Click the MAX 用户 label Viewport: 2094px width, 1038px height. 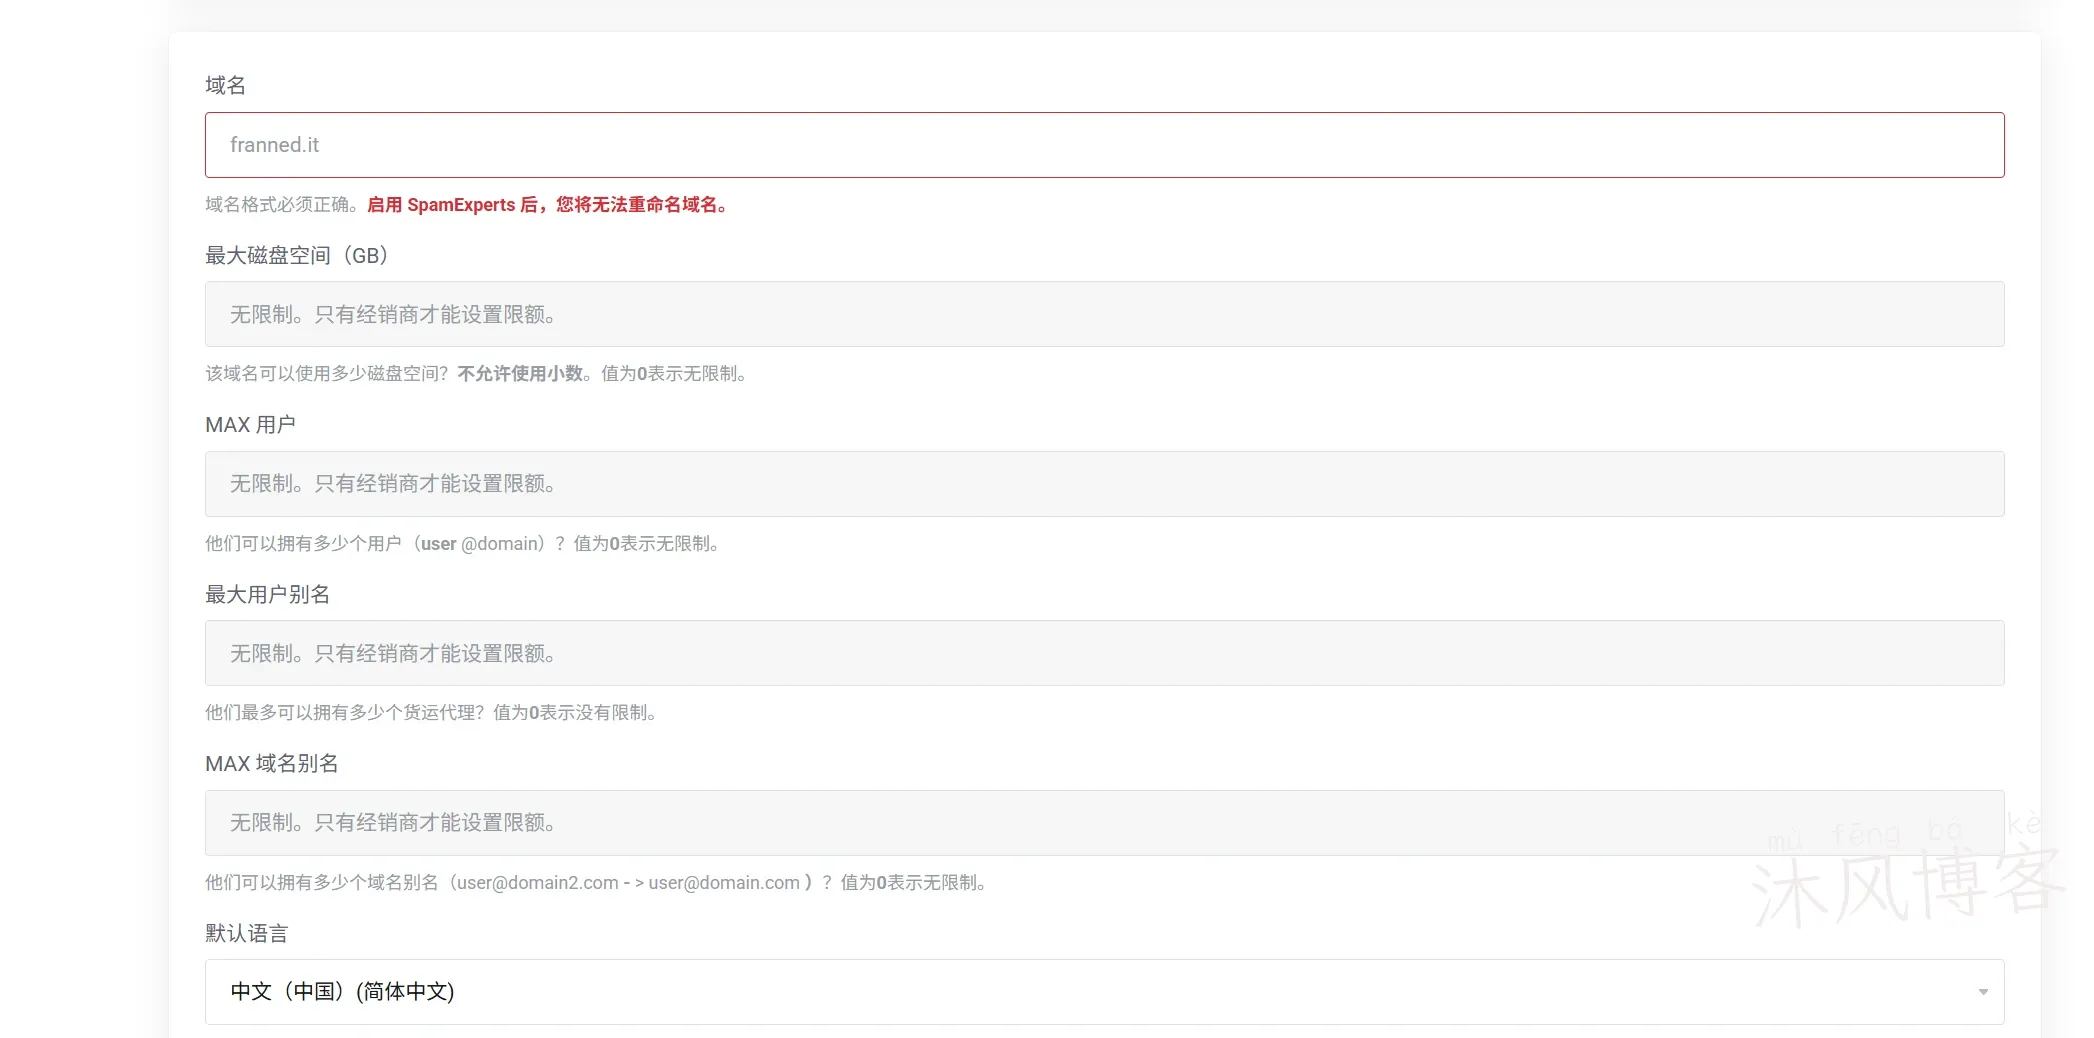pyautogui.click(x=250, y=425)
